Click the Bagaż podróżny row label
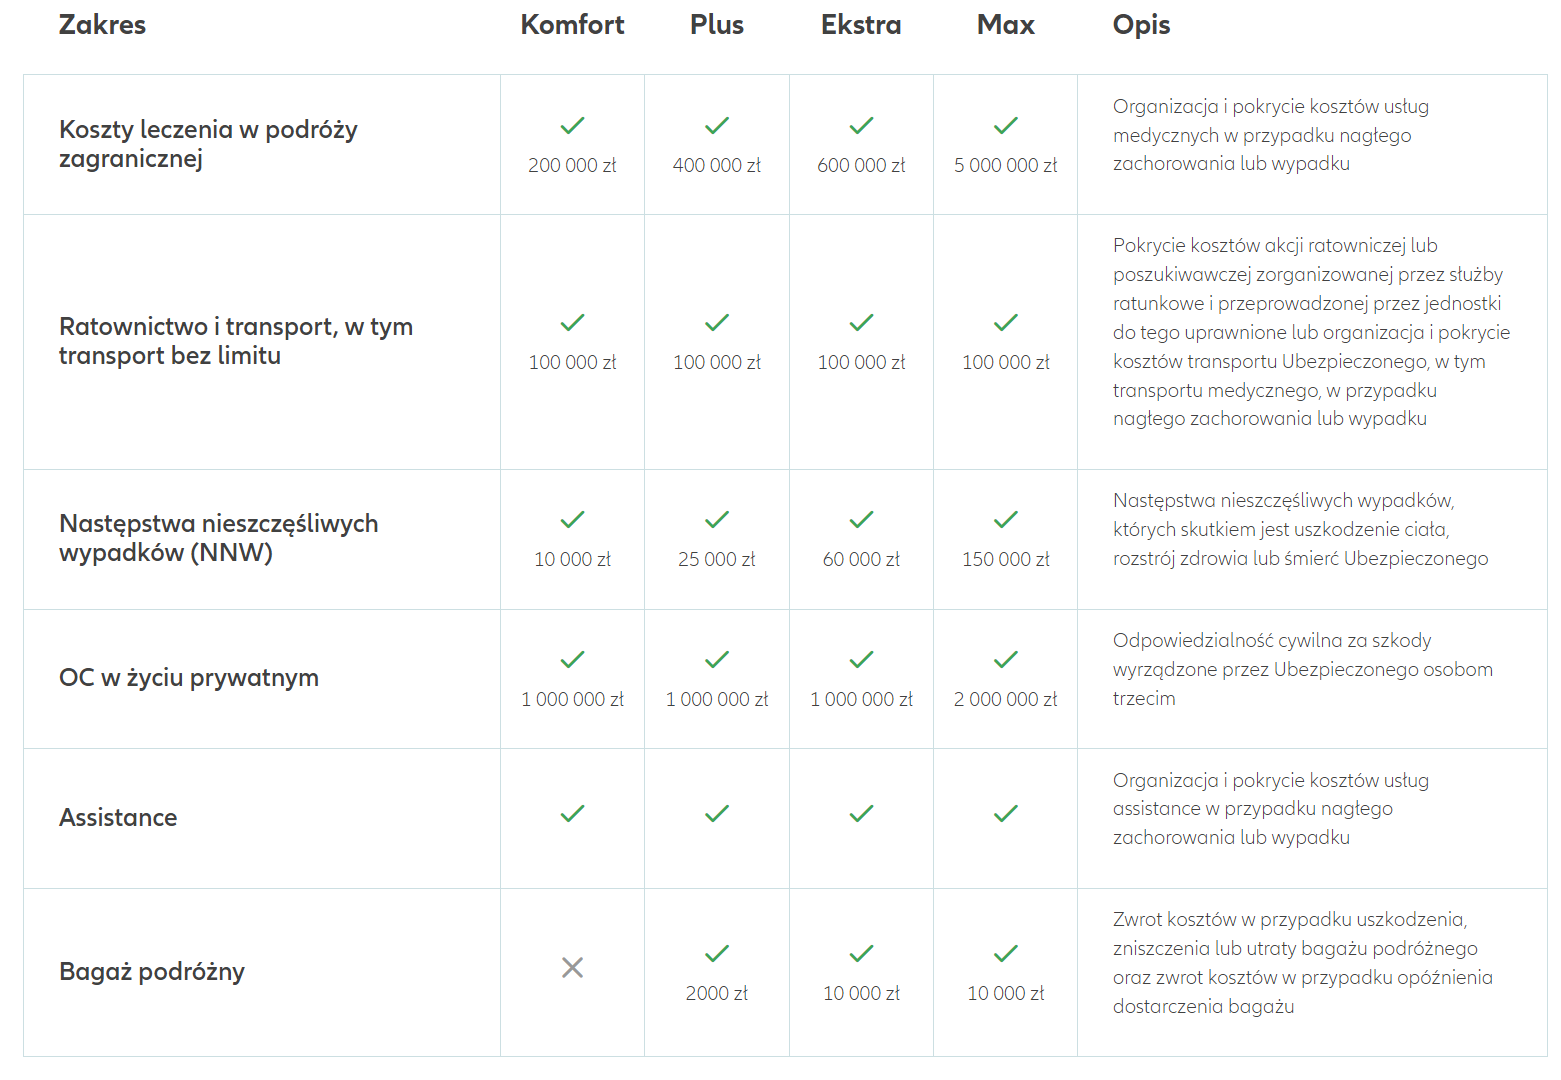Screen dimensions: 1561x1080 152,972
